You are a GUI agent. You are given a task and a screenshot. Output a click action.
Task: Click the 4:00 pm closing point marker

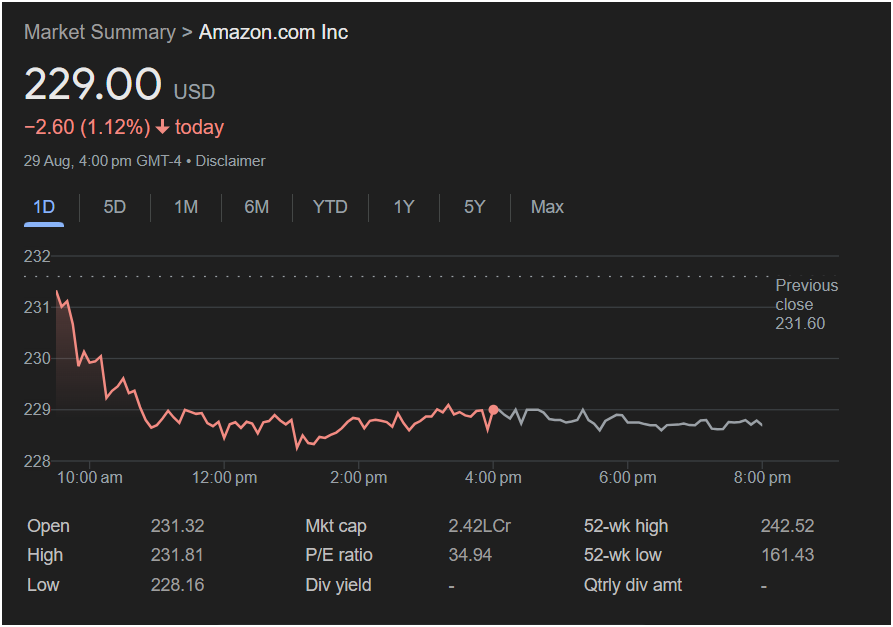(x=493, y=409)
